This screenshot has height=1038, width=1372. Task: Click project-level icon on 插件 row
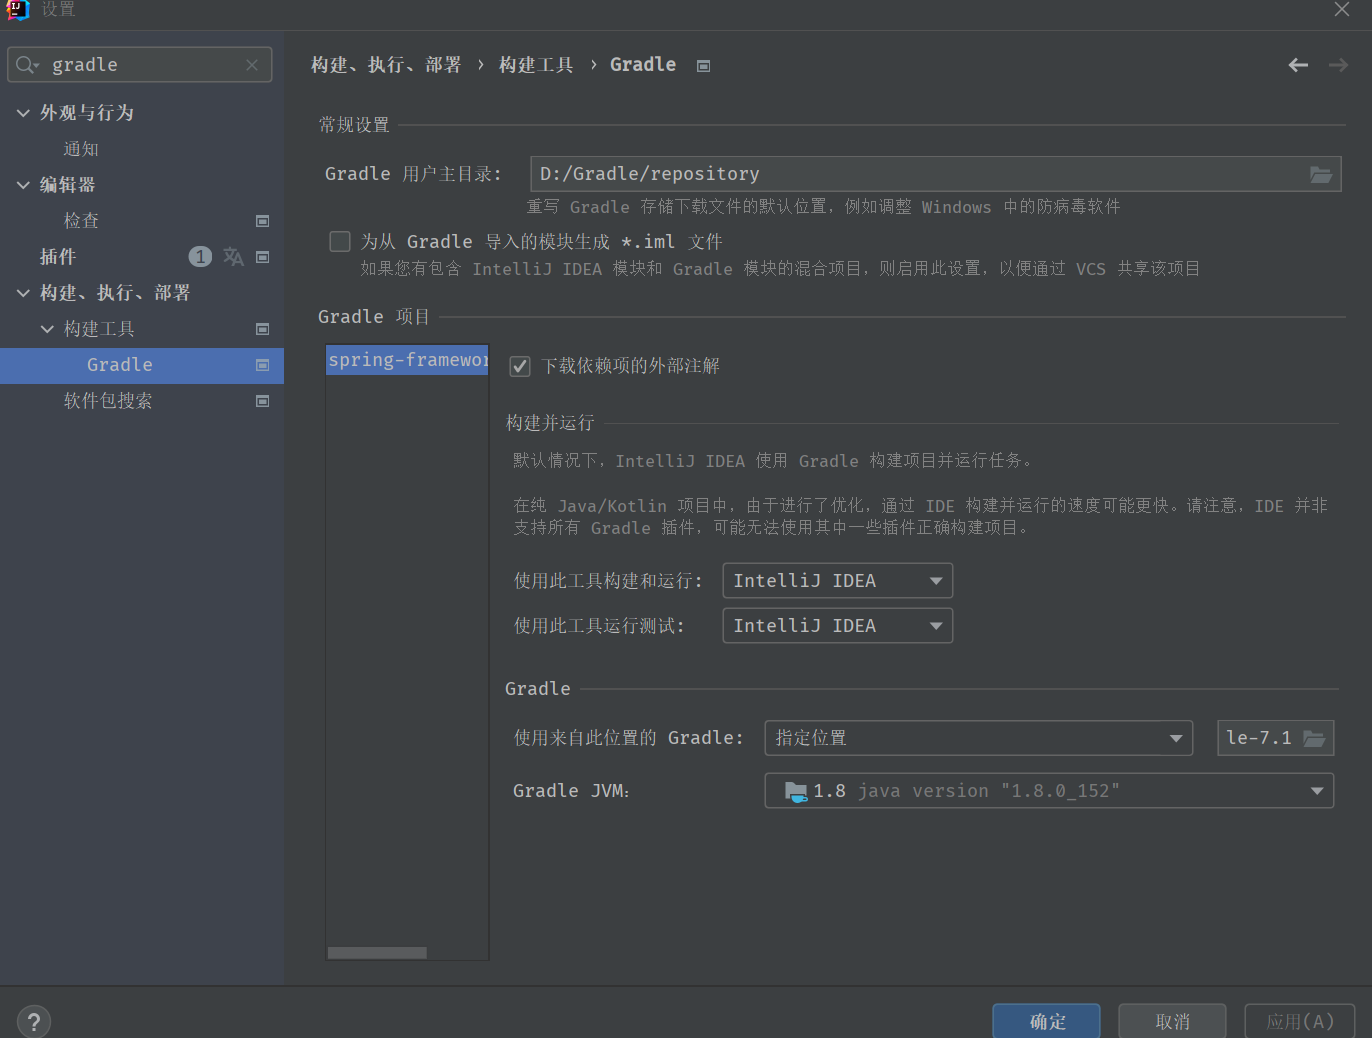(x=263, y=257)
